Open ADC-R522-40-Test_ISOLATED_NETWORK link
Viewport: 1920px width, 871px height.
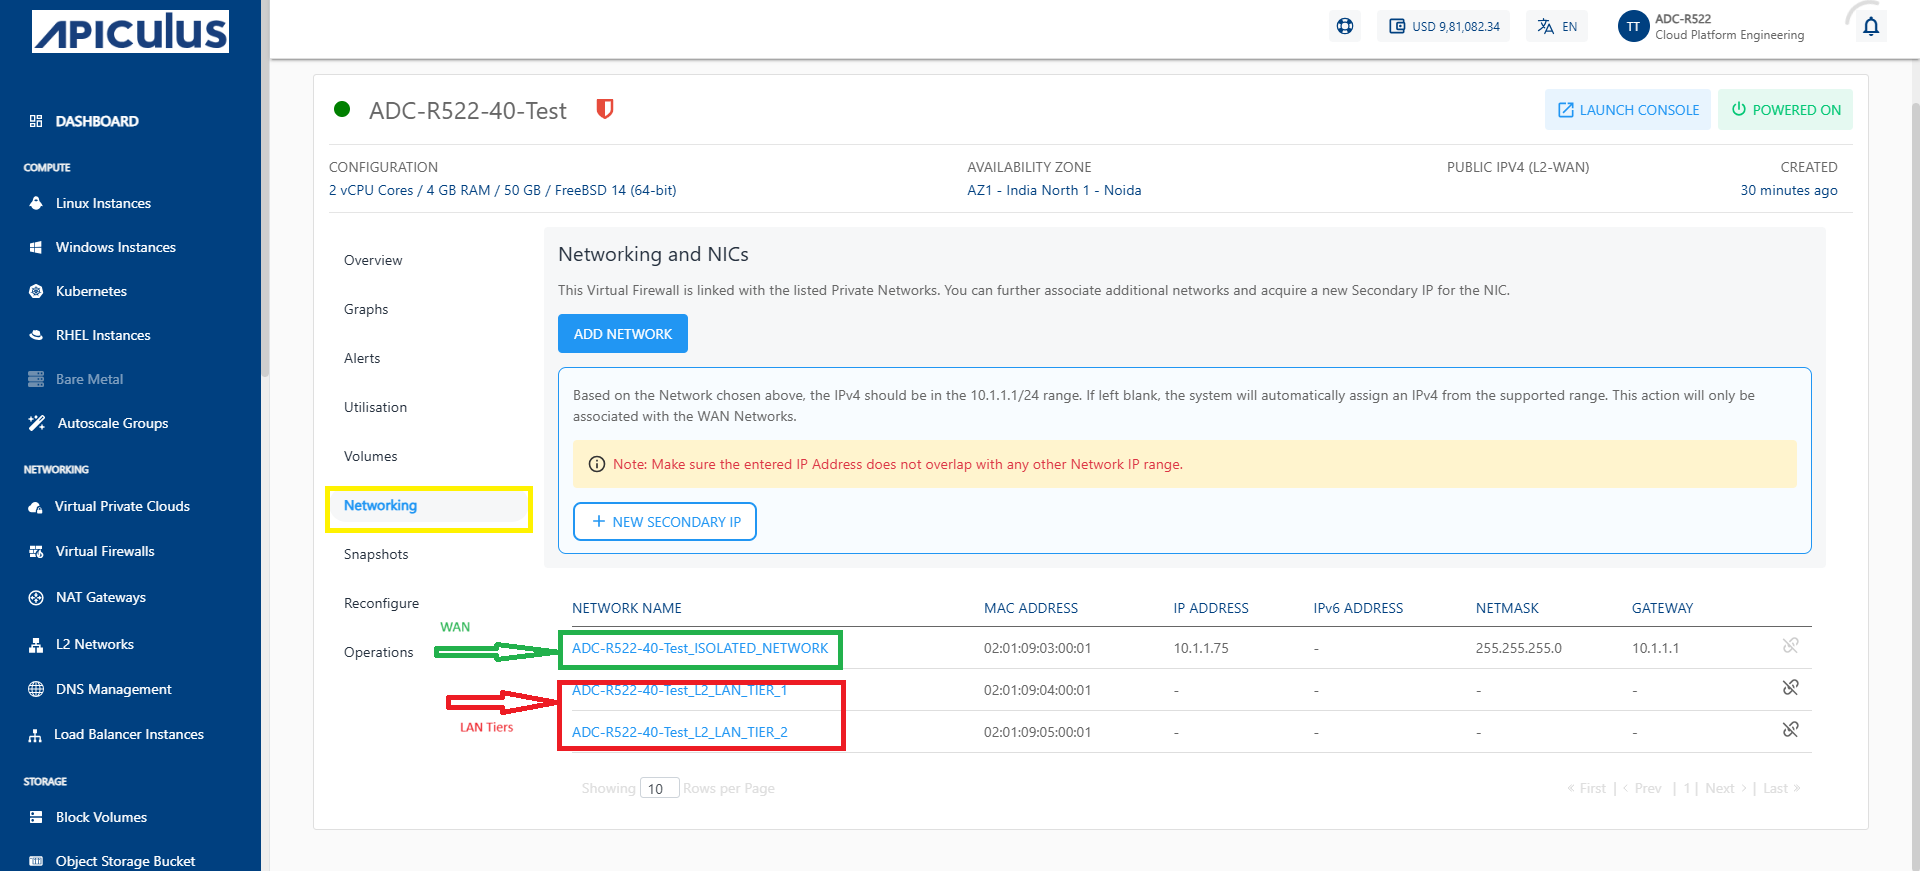700,648
